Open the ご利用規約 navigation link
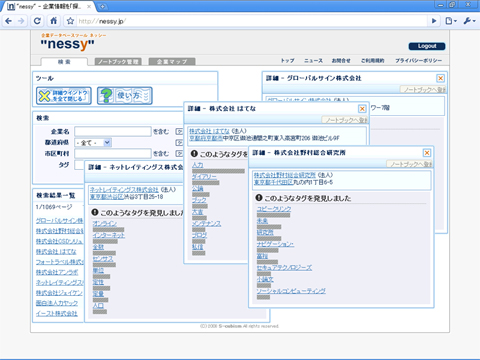 pos(373,61)
